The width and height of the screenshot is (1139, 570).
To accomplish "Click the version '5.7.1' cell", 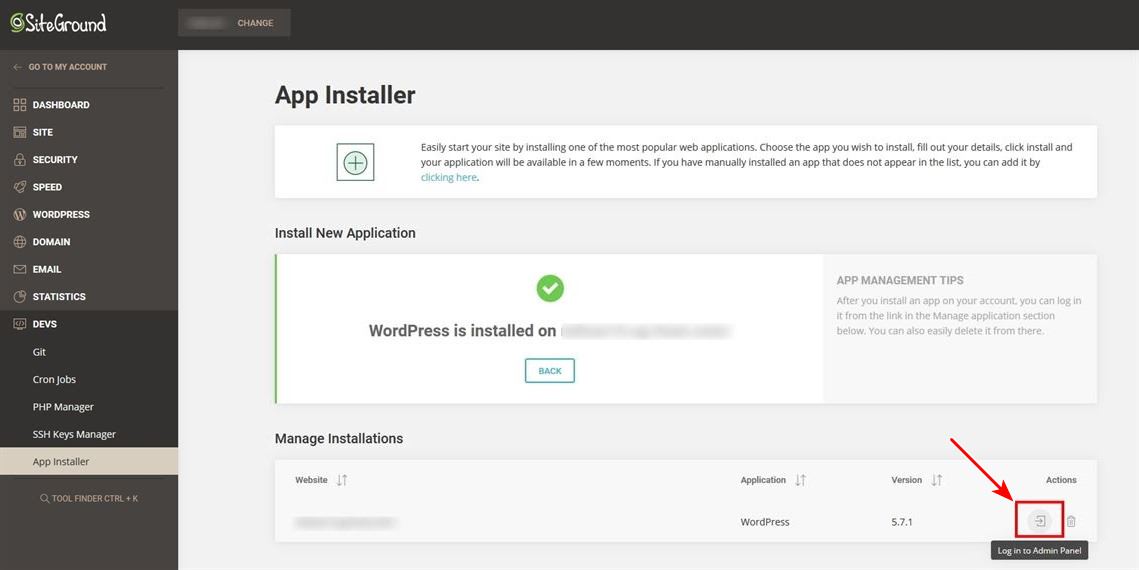I will coord(902,521).
